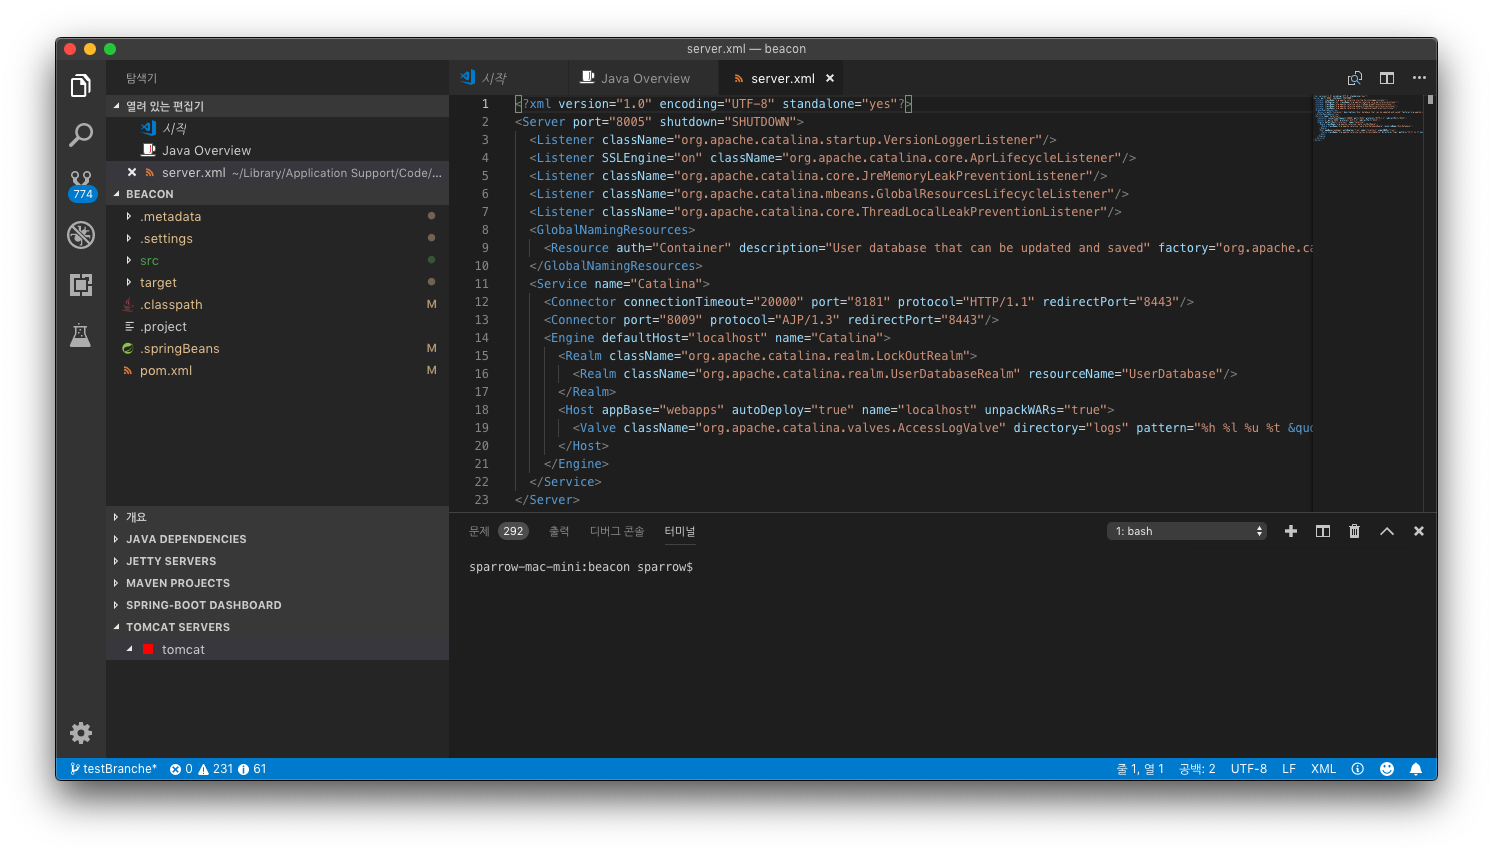The height and width of the screenshot is (854, 1493).
Task: Expand the target folder
Action: click(x=129, y=282)
